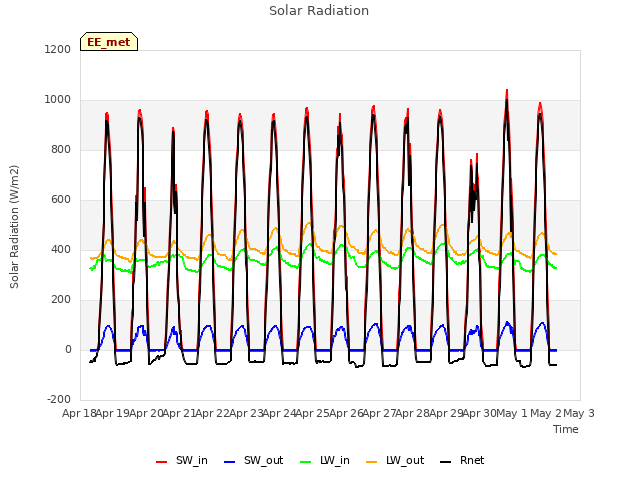
Task: Click the blue SW_out legend color marker
Action: point(230,462)
